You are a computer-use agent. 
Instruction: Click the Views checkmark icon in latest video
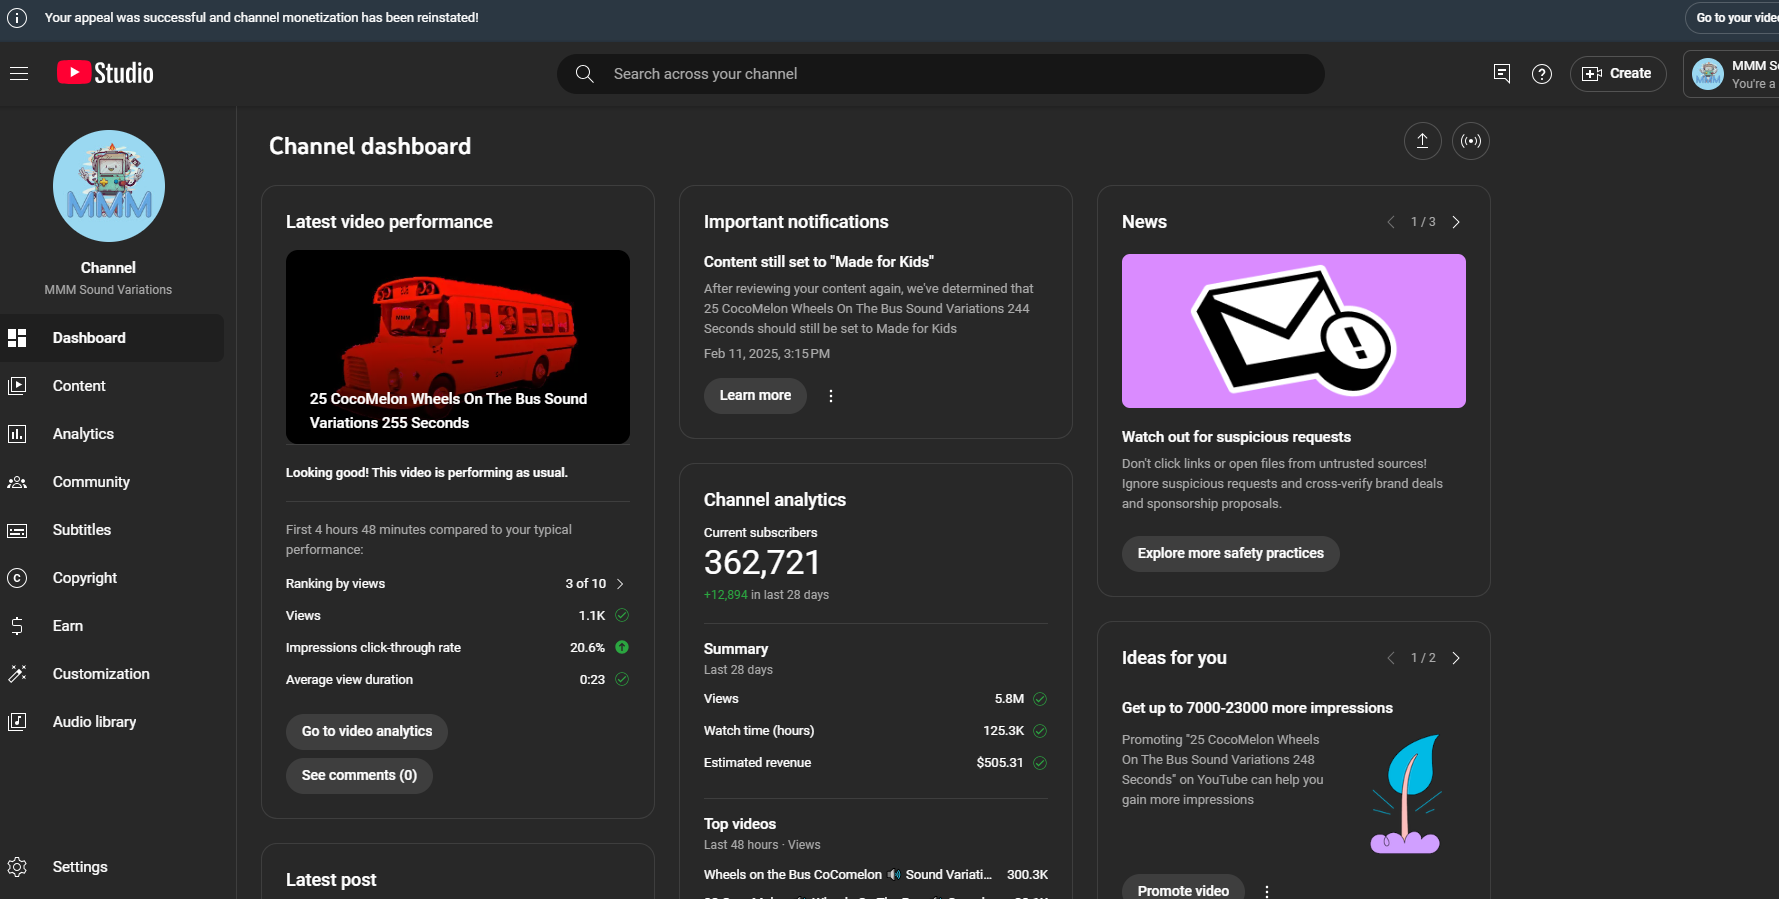click(x=622, y=616)
